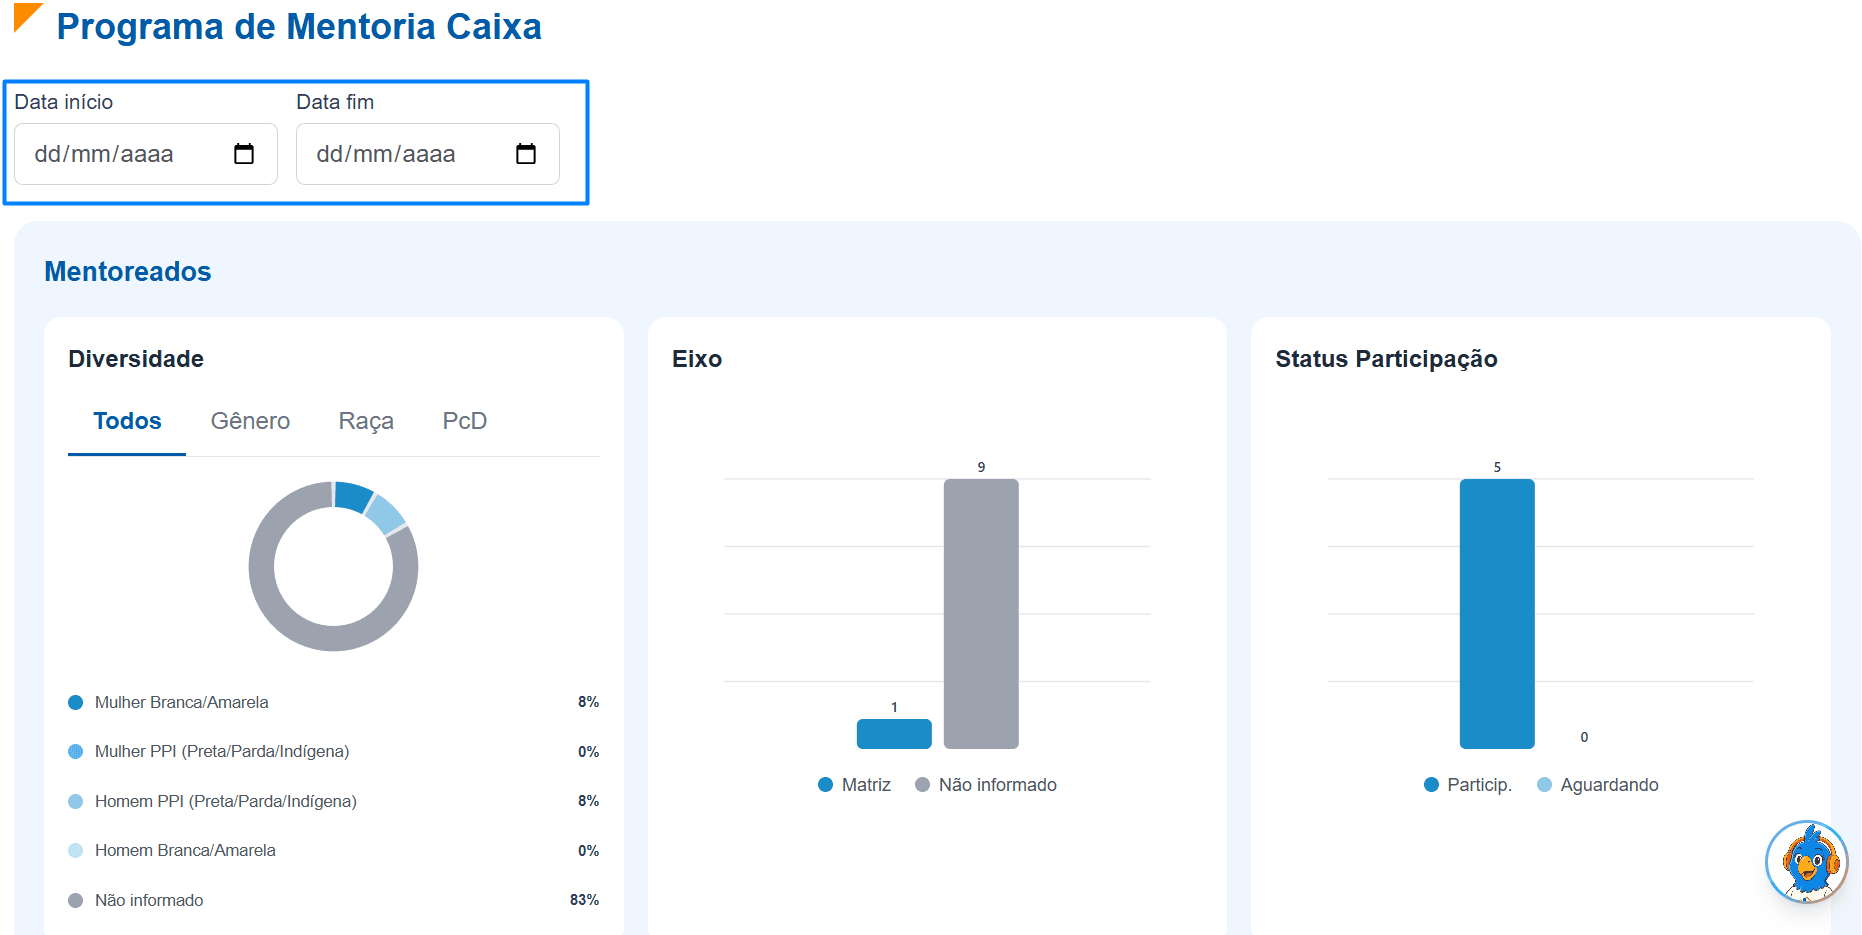The image size is (1862, 935).
Task: Click the Mentoreados section heading
Action: [128, 271]
